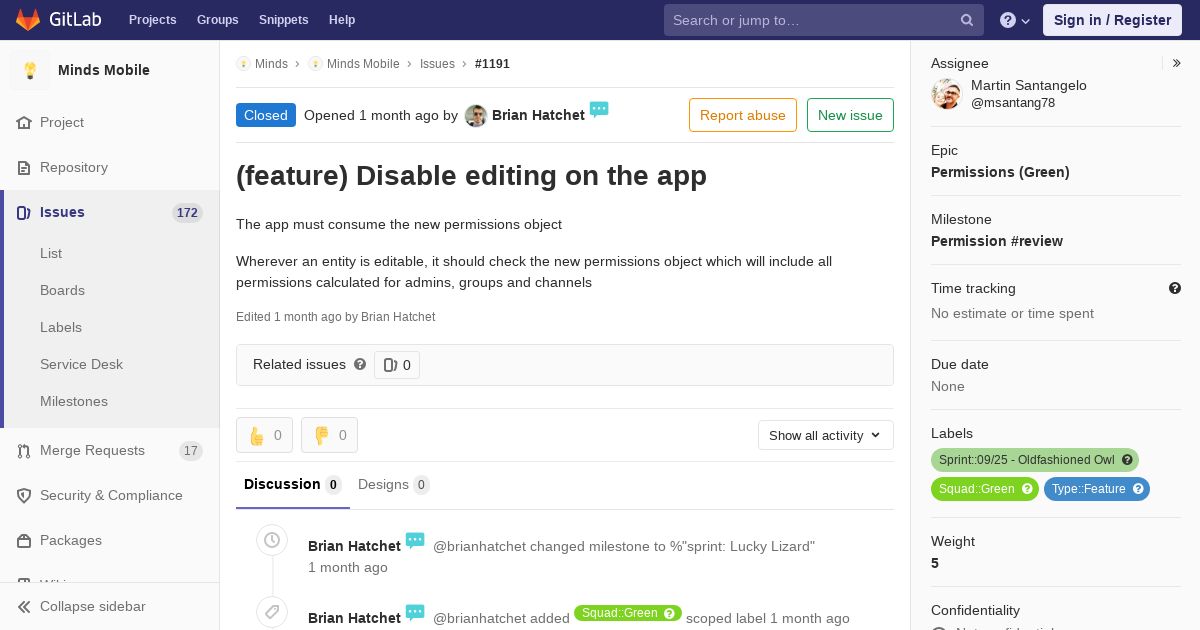Click the chat bubble icon beside author name

tap(599, 110)
